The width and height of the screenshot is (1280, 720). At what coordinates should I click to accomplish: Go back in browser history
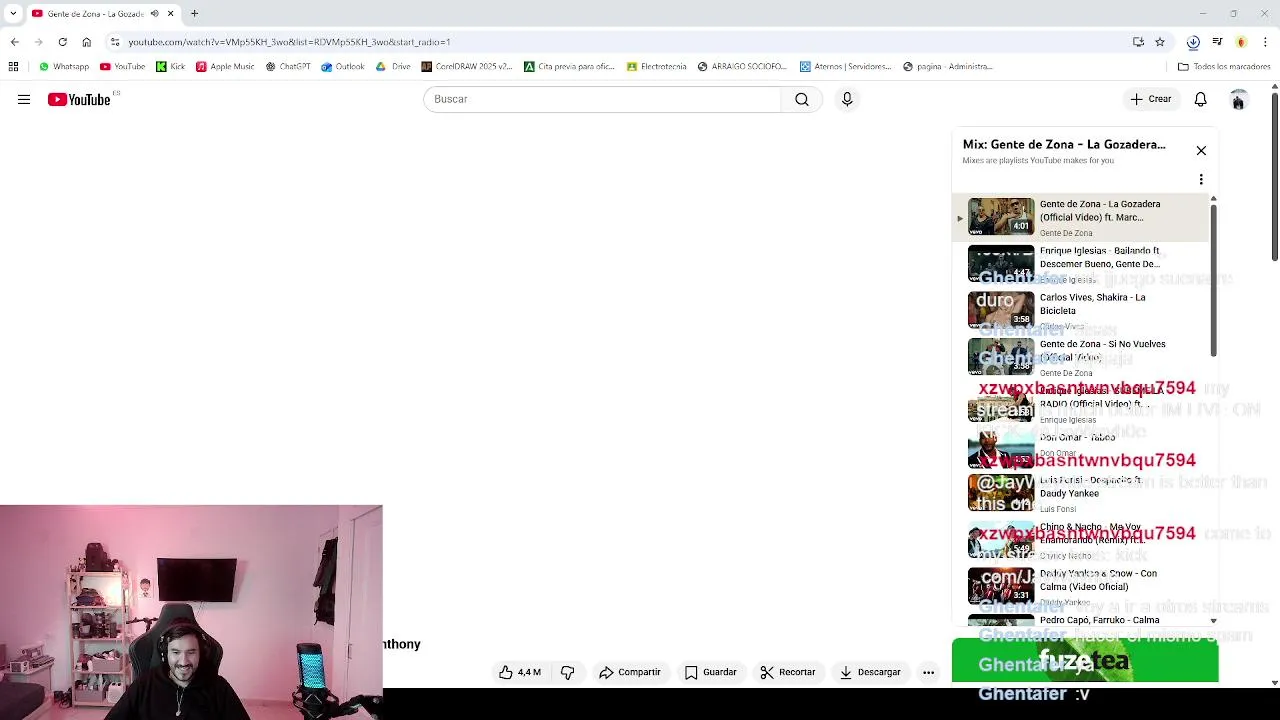[14, 42]
